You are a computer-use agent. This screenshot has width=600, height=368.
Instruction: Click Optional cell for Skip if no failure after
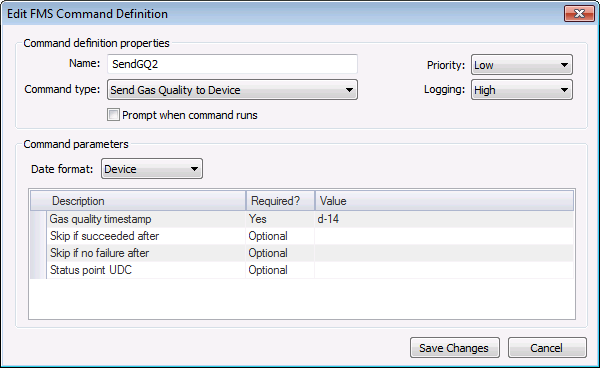coord(280,253)
